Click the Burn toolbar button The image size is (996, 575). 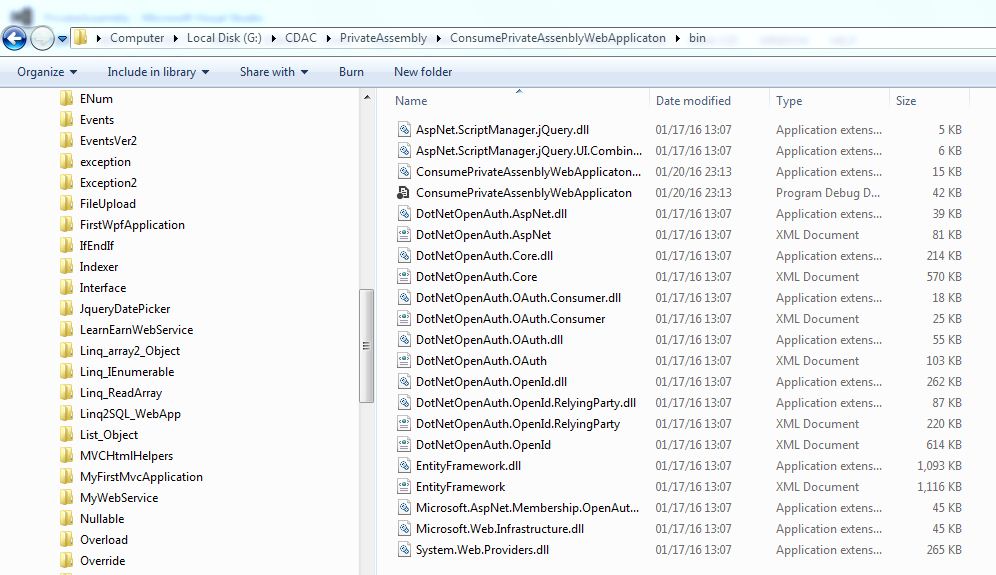click(351, 72)
